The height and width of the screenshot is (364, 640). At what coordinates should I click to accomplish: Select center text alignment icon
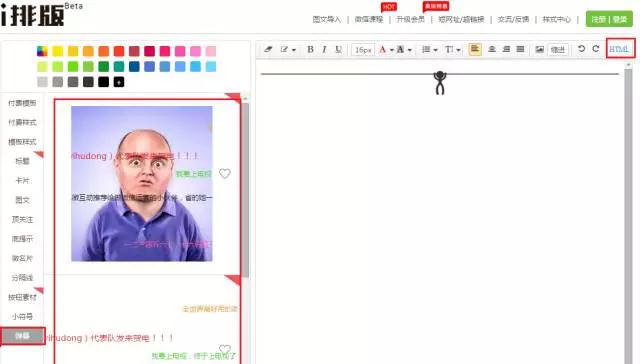coord(492,49)
